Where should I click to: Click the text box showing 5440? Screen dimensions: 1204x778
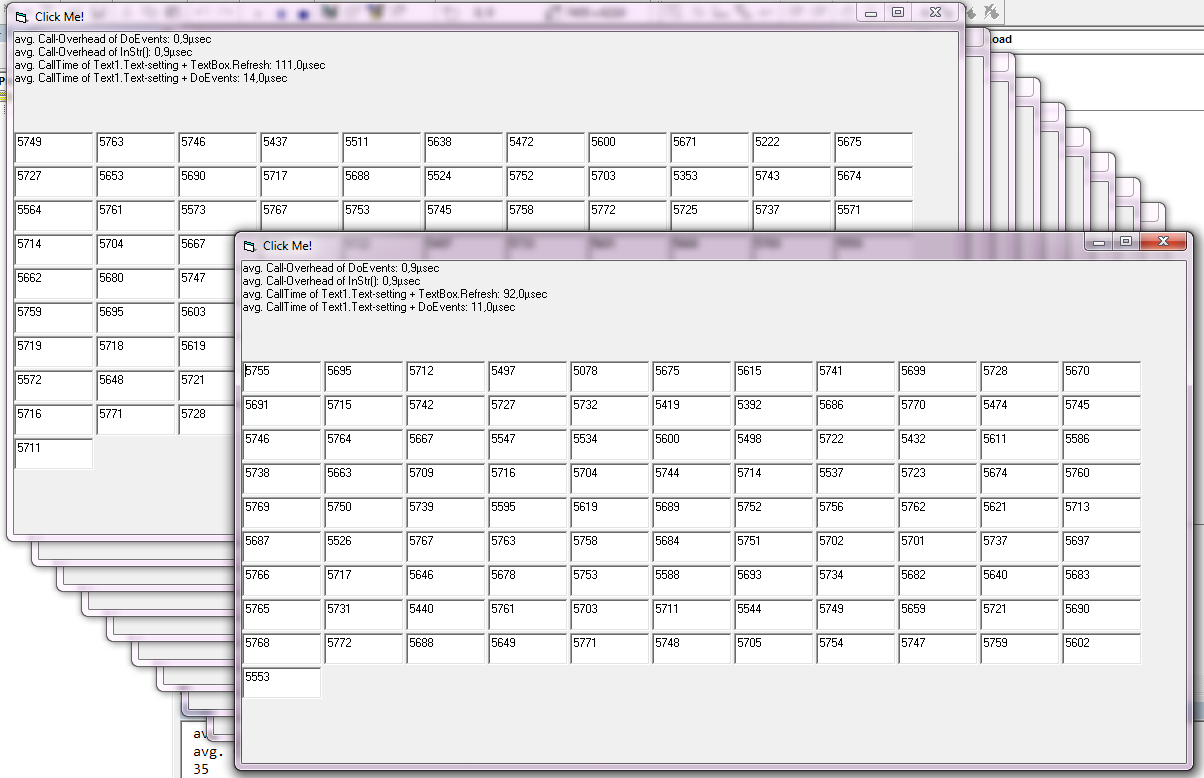click(x=445, y=615)
